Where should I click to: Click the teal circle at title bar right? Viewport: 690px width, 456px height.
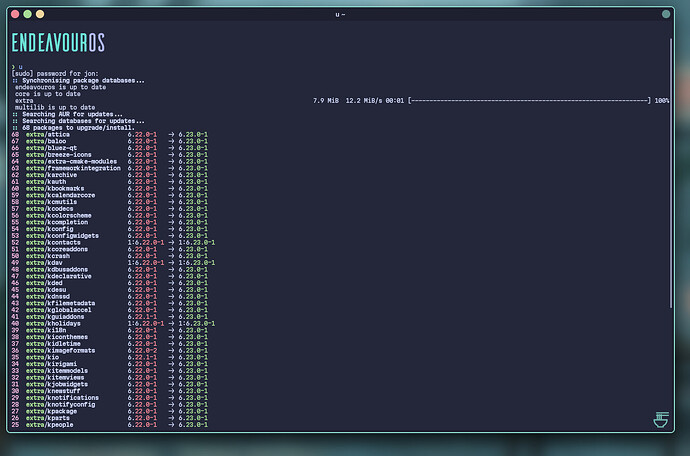pyautogui.click(x=666, y=14)
